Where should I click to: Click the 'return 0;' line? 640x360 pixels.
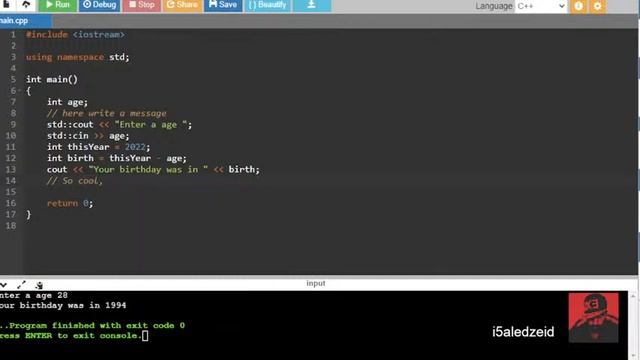click(x=70, y=203)
